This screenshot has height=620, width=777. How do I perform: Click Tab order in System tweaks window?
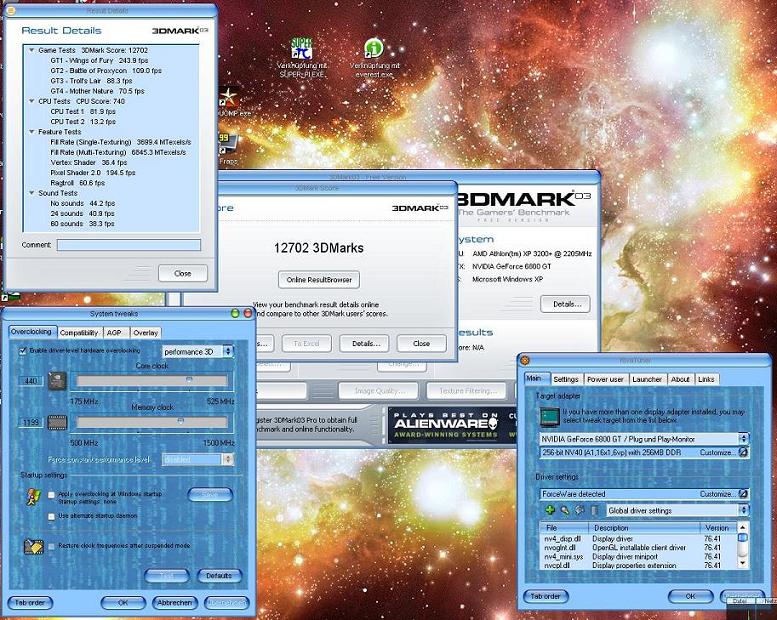point(30,603)
